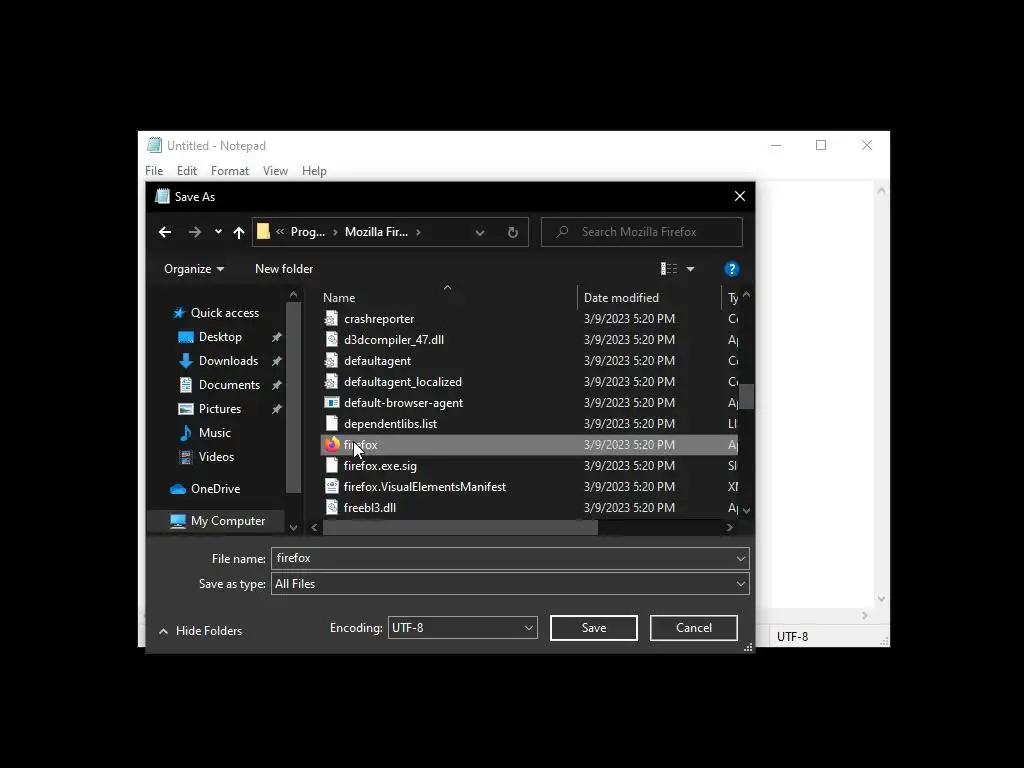
Task: Click Prog... breadcrumb in address bar
Action: coord(308,232)
